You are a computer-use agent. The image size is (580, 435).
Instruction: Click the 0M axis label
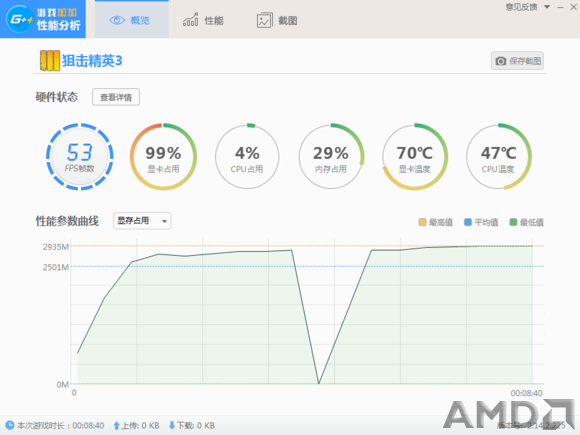point(63,385)
